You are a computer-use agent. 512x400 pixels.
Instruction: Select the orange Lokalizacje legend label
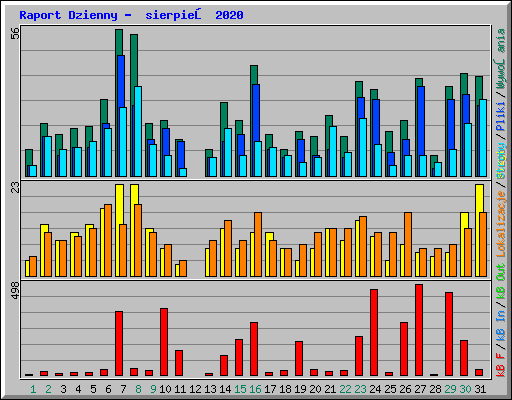(x=501, y=224)
